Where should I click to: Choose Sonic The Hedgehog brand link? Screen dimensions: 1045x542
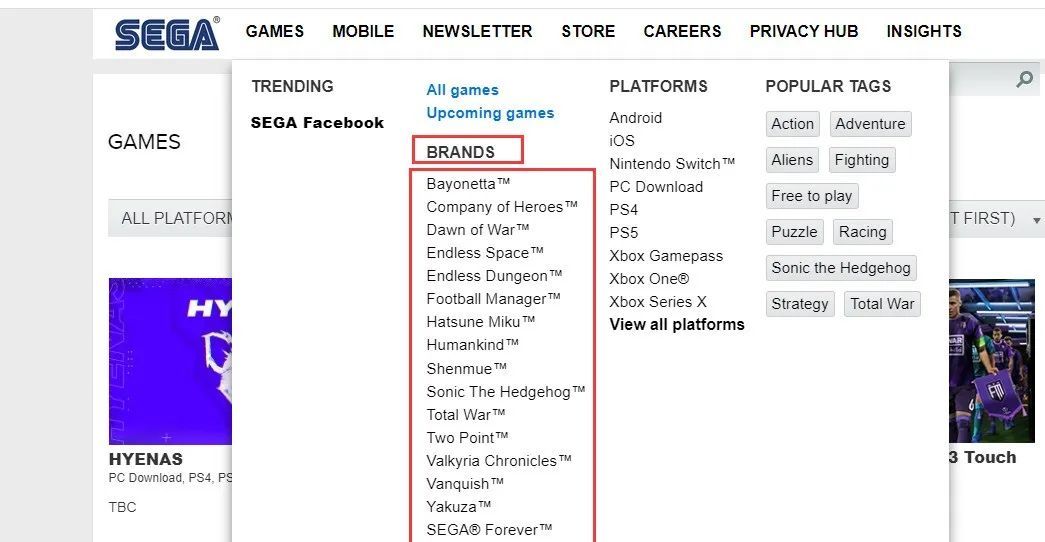506,391
